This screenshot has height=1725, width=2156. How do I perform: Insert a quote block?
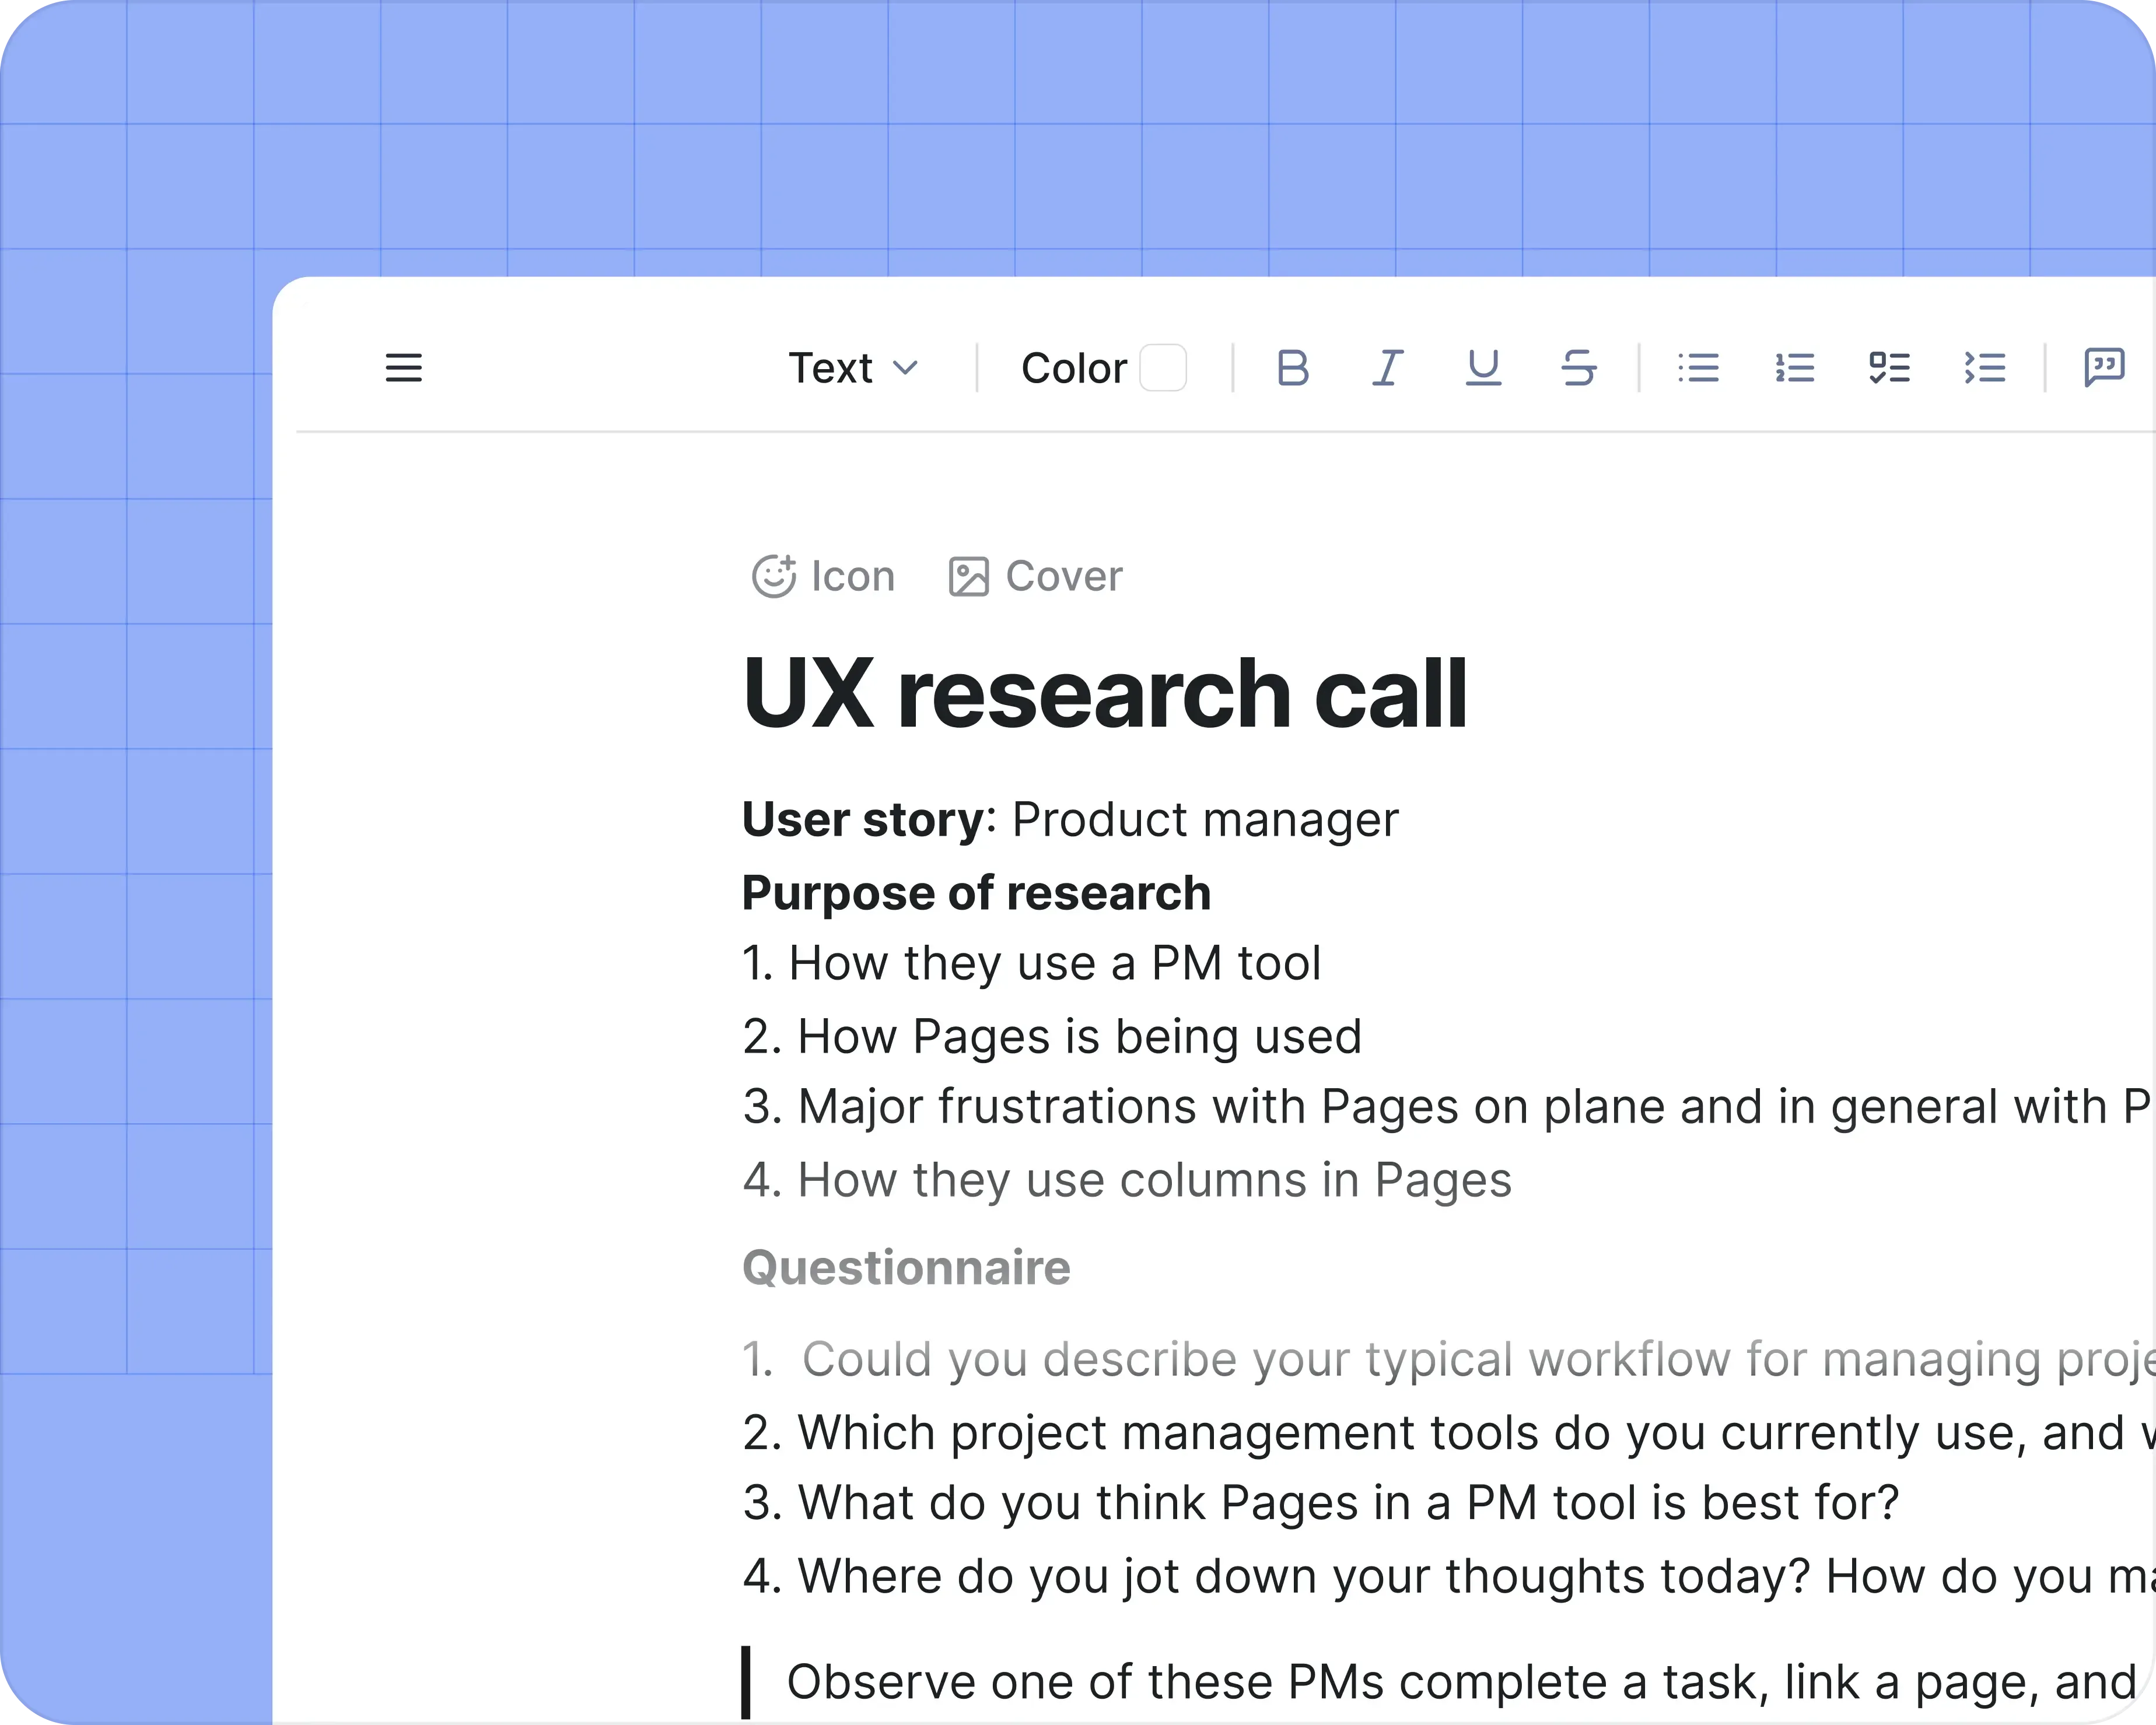click(x=2104, y=368)
